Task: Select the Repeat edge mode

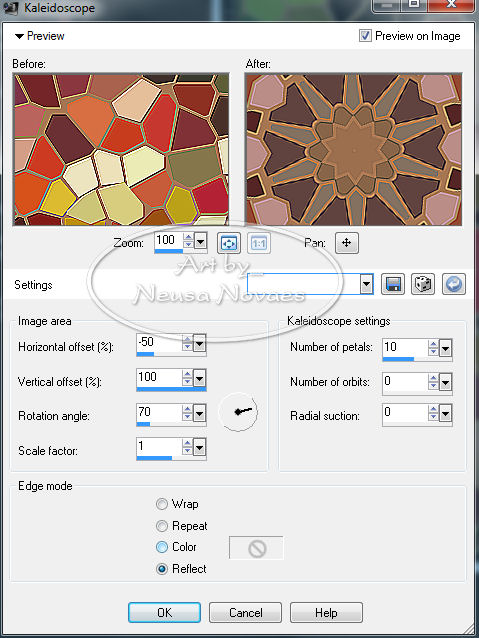Action: (x=162, y=526)
